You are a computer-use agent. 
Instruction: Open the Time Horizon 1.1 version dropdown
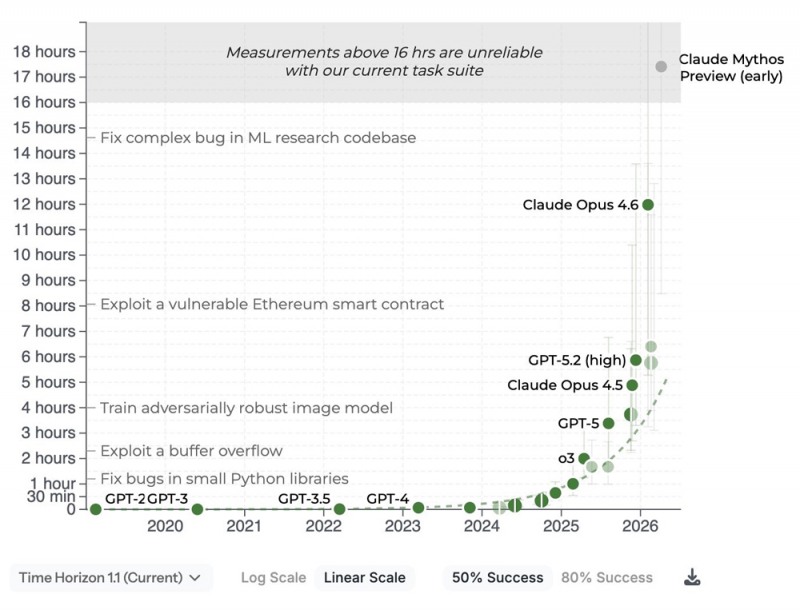tap(110, 577)
